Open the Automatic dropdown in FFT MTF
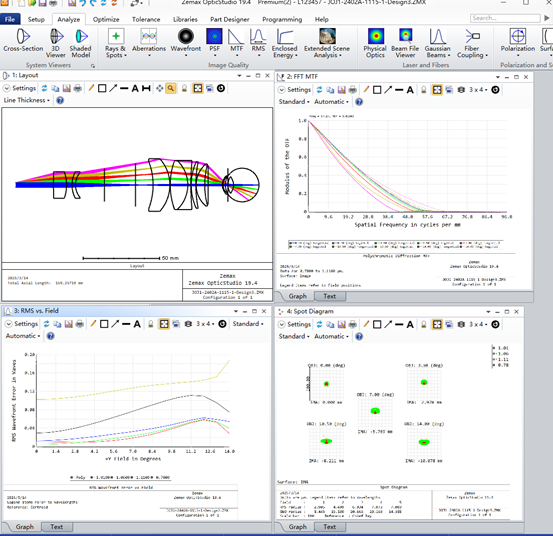The height and width of the screenshot is (536, 553). (331, 102)
